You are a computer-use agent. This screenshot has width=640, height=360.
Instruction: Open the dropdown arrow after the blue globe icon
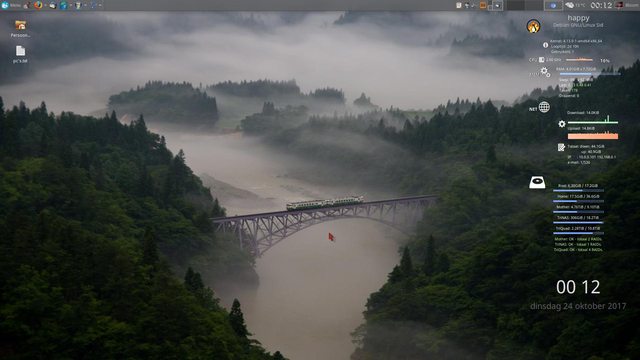(71, 5)
